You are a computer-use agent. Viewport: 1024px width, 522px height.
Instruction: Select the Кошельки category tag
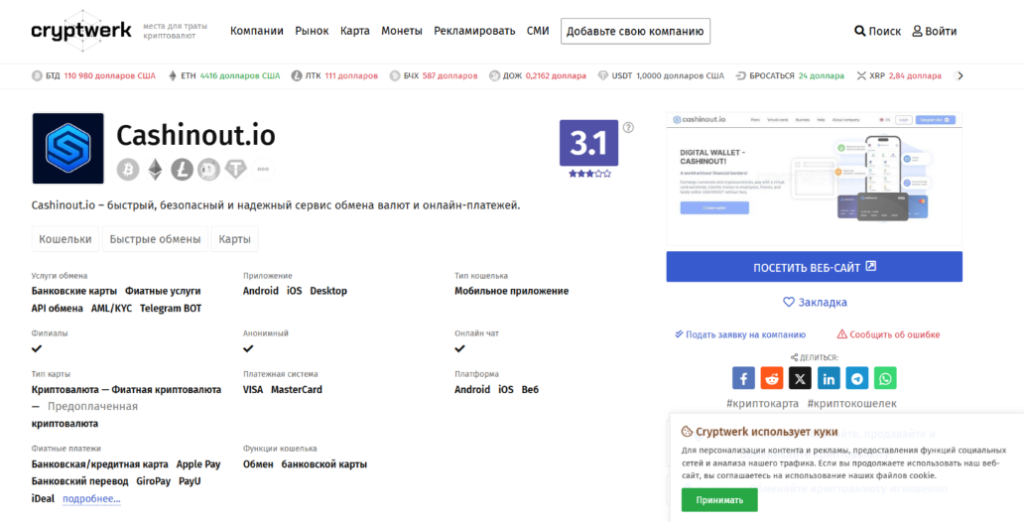click(x=65, y=239)
